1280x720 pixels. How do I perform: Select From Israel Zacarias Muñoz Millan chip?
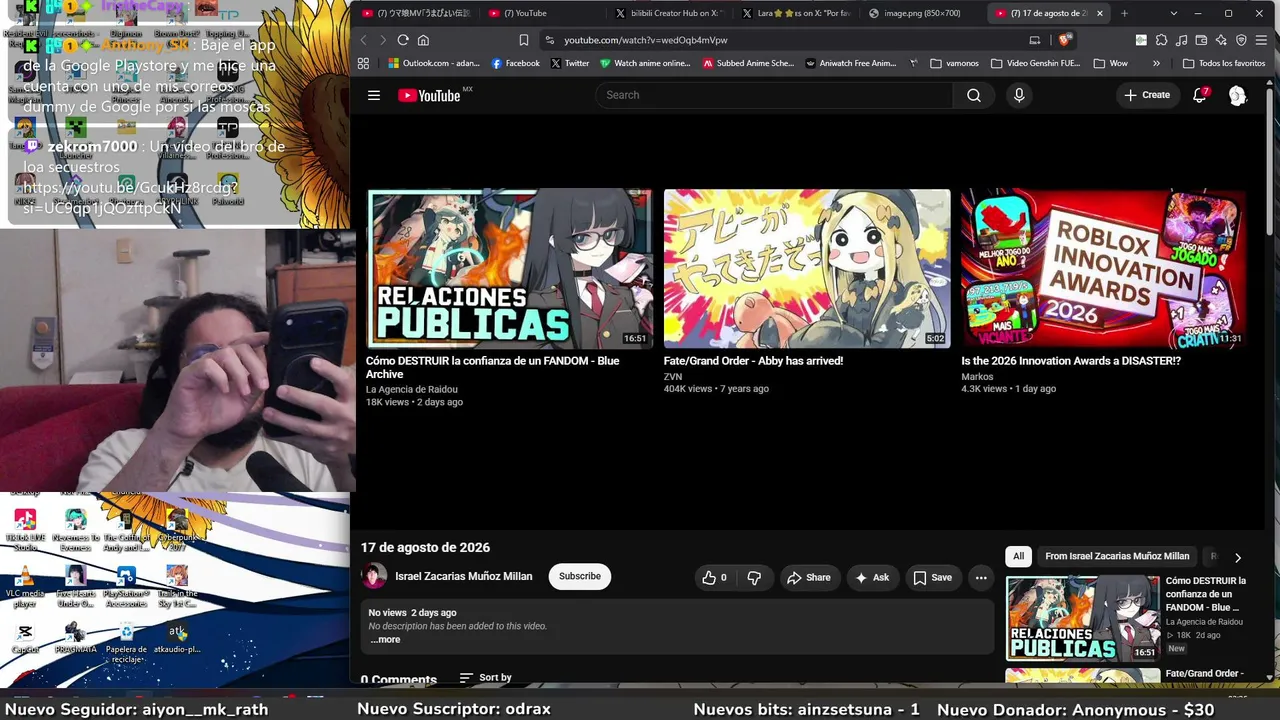click(x=1117, y=556)
